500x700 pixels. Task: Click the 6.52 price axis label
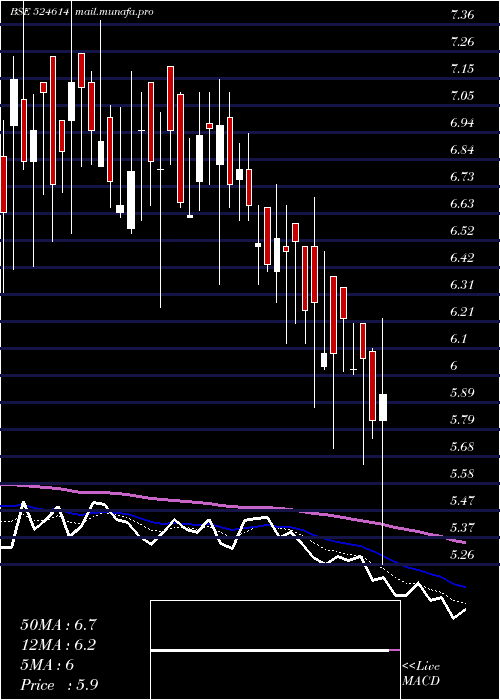(462, 231)
